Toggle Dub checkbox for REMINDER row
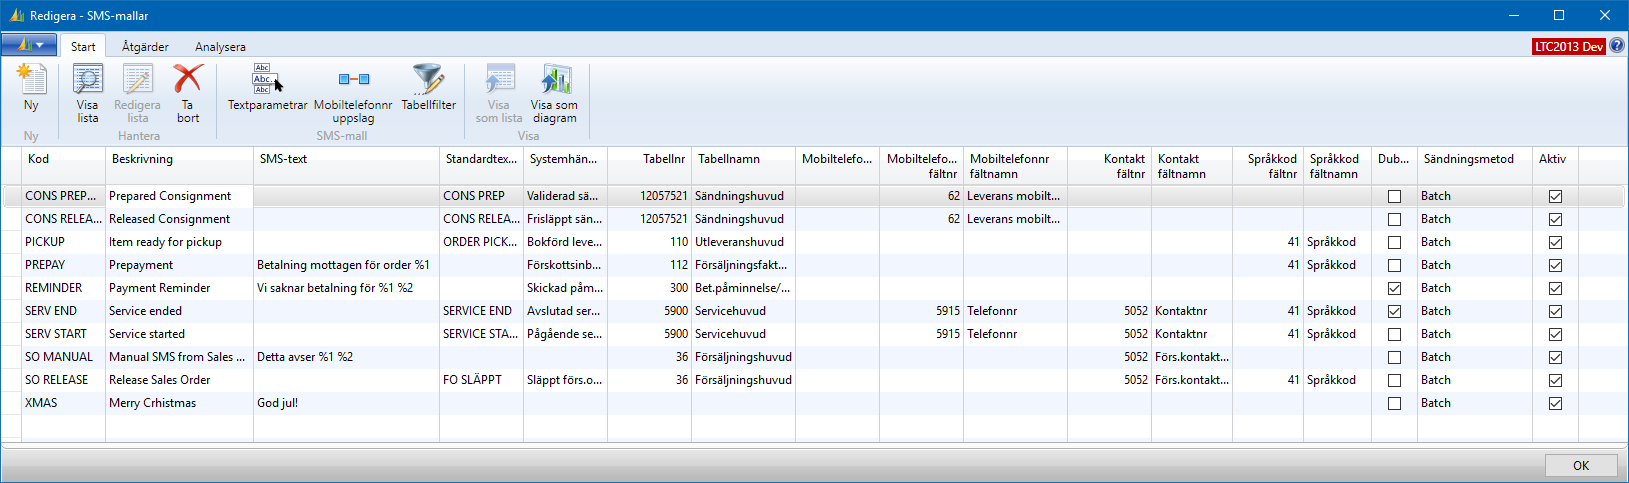The image size is (1629, 483). (x=1394, y=288)
